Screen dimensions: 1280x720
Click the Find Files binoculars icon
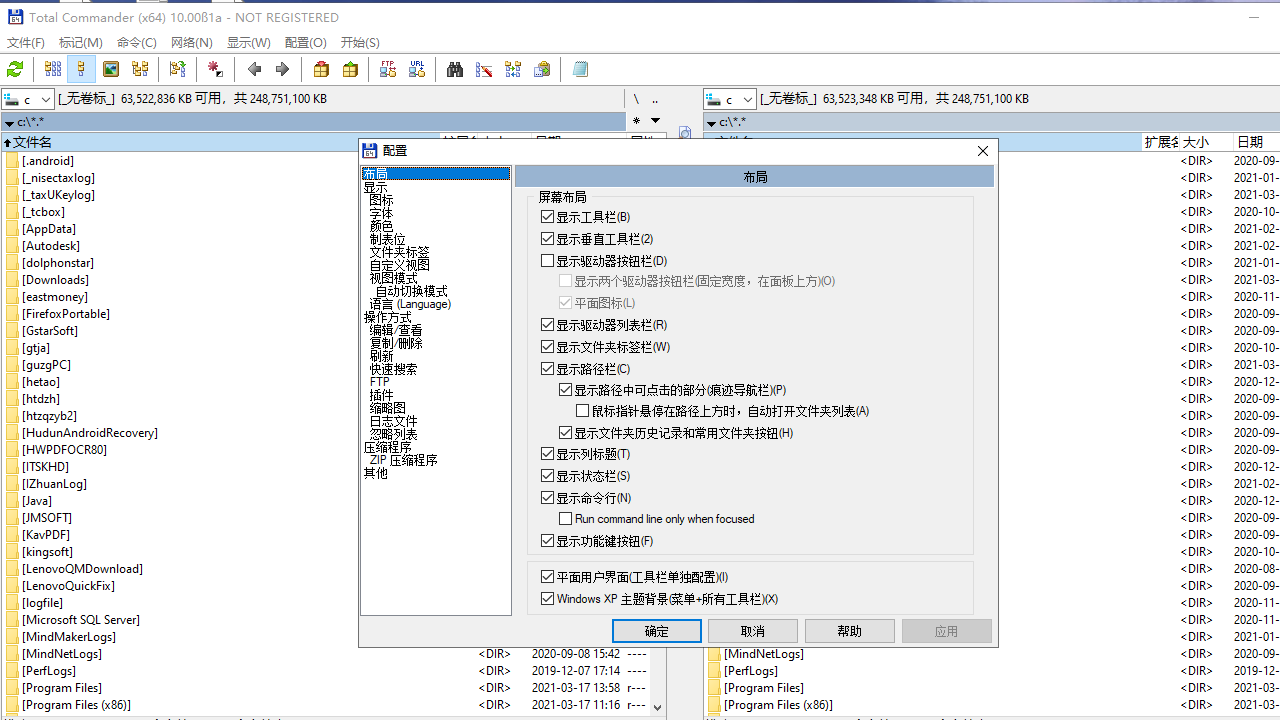[x=454, y=69]
